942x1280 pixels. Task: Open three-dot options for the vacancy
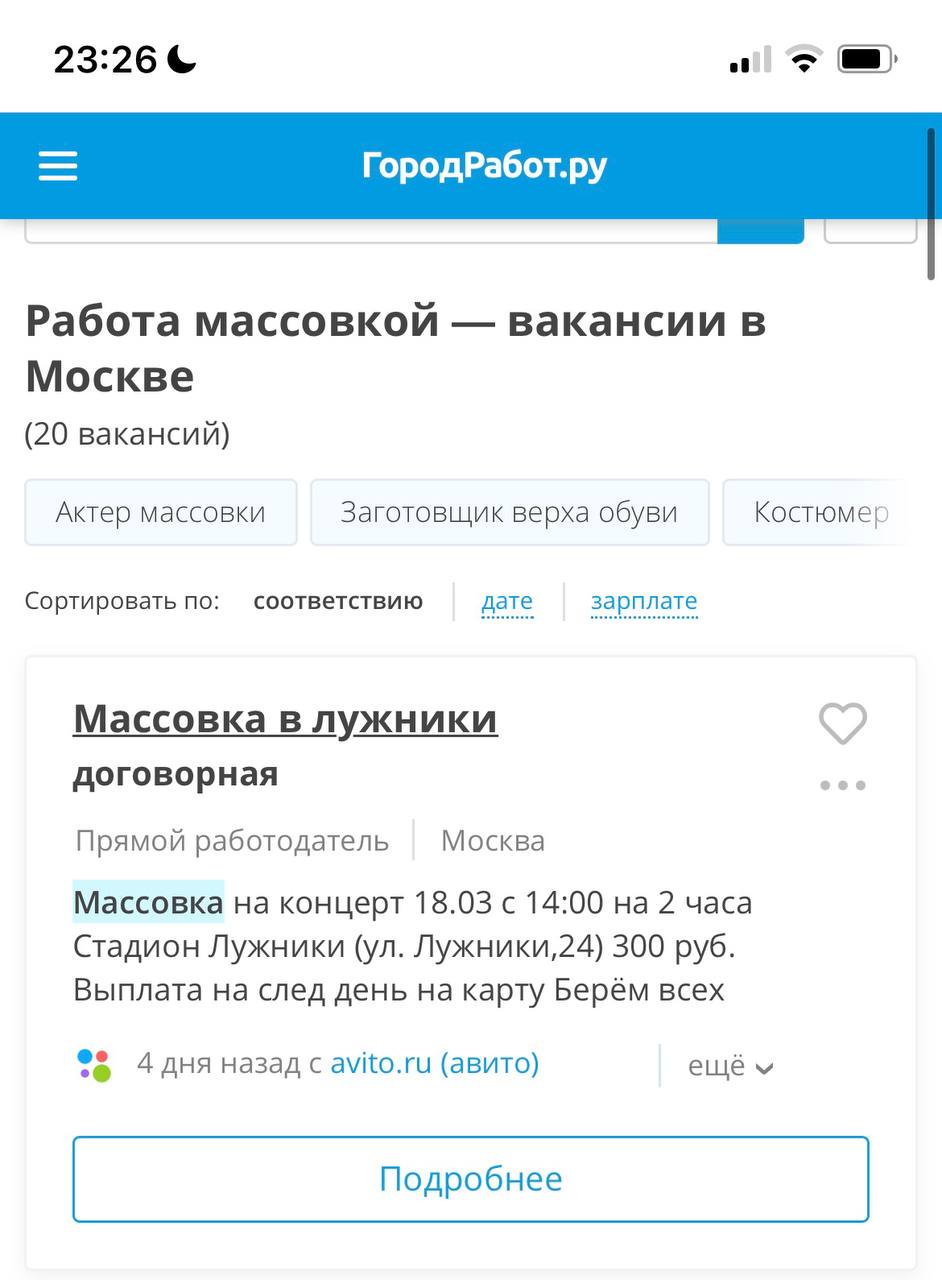(x=842, y=785)
